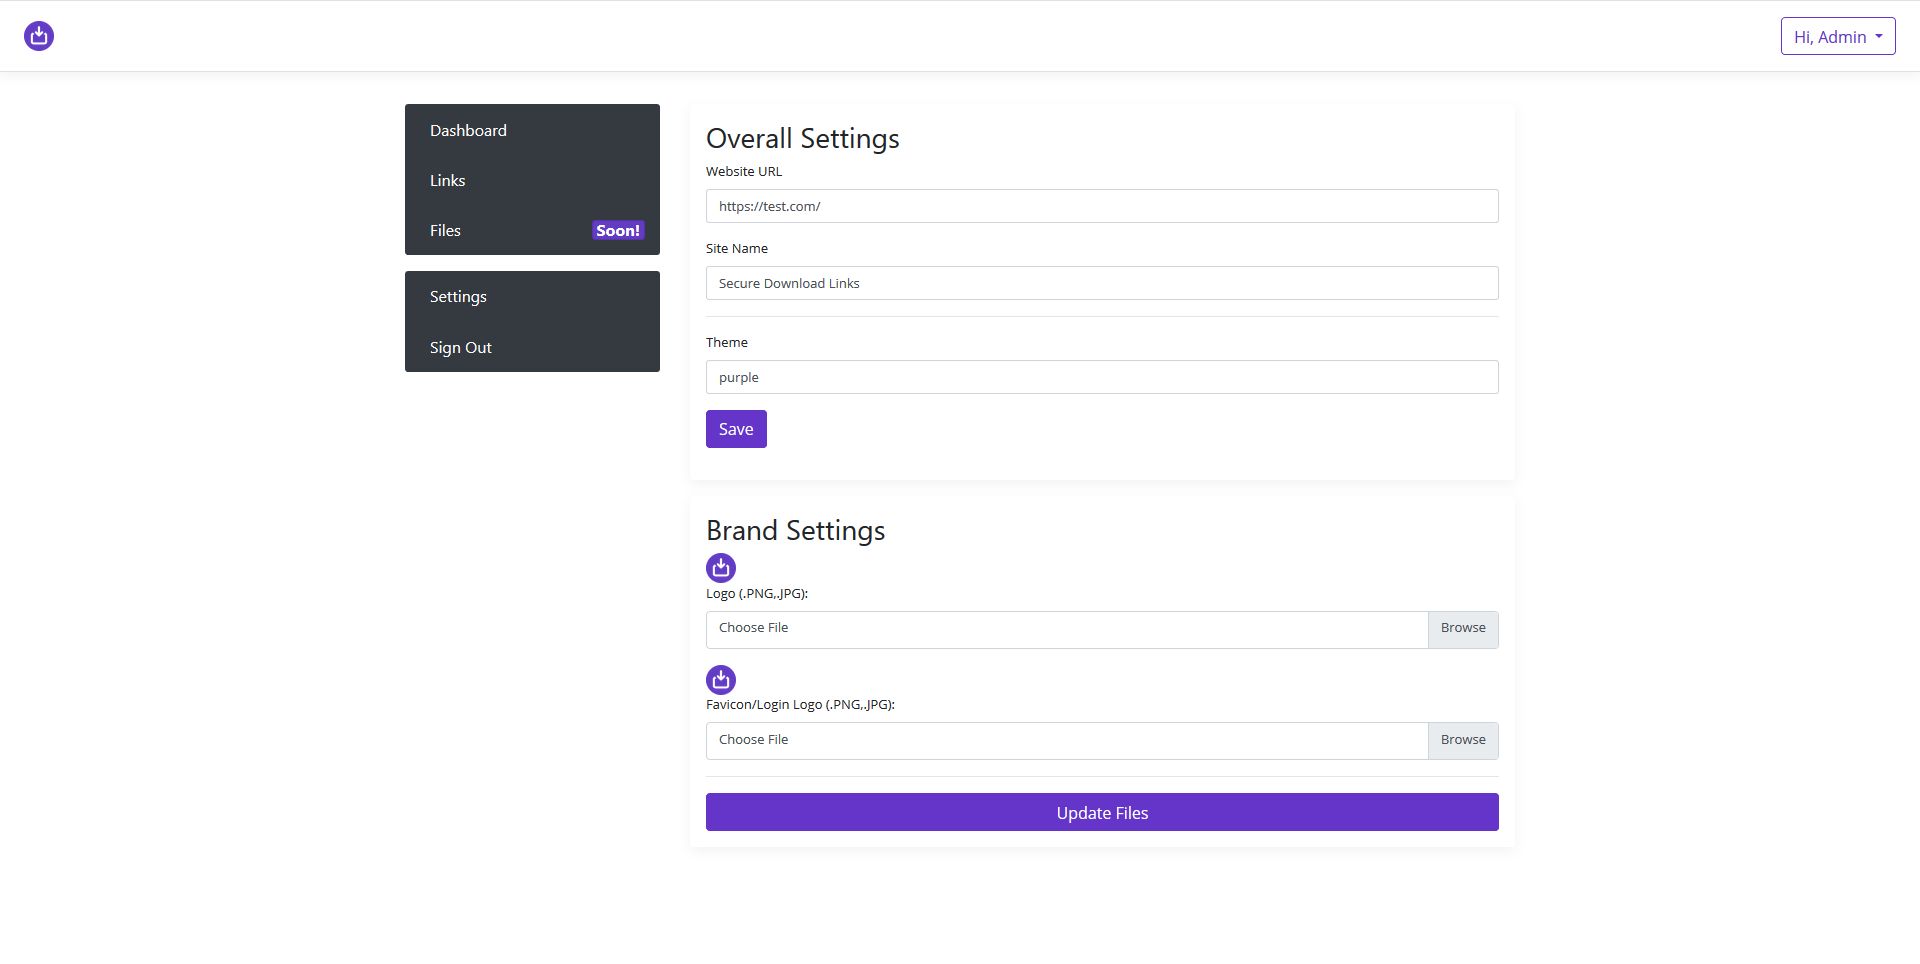Viewport: 1920px width, 964px height.
Task: Click into the Site Name field
Action: 1101,283
